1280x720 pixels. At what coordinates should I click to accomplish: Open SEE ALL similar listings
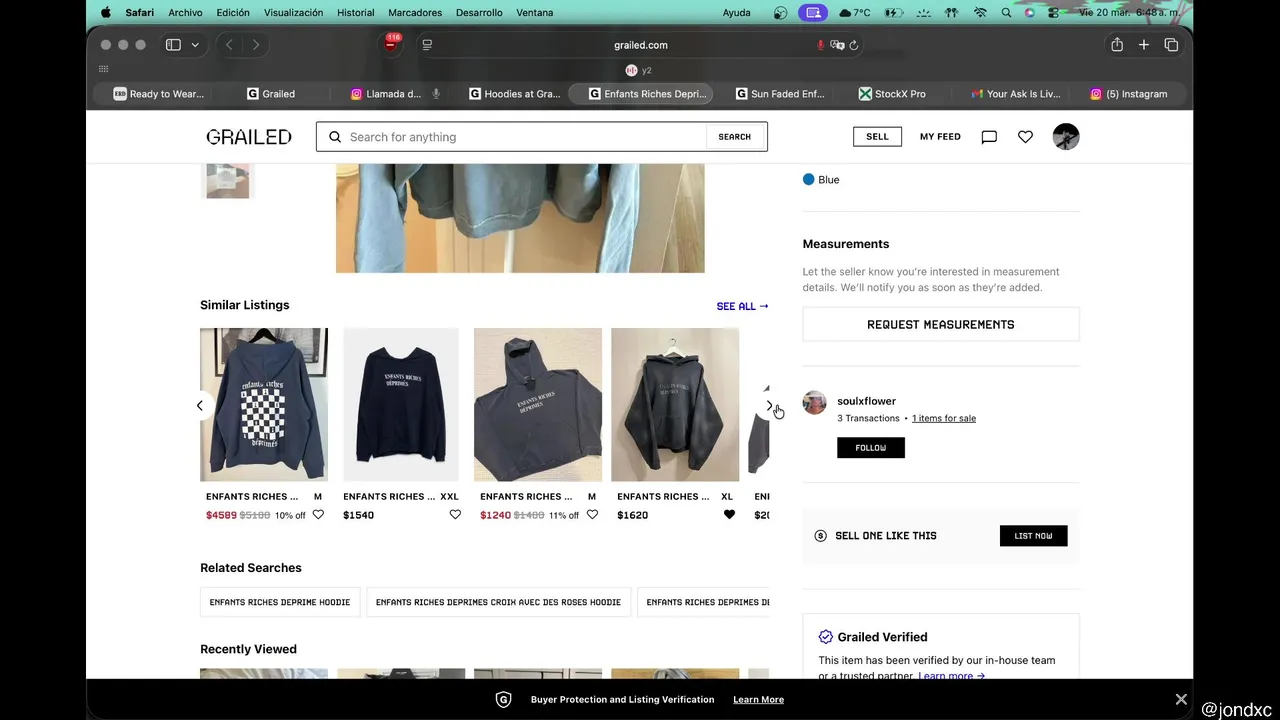[742, 306]
